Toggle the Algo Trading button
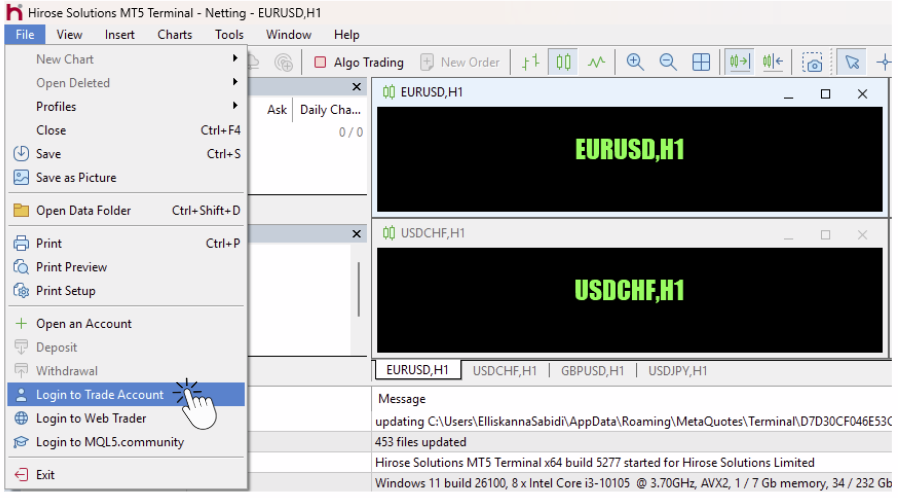 (358, 62)
